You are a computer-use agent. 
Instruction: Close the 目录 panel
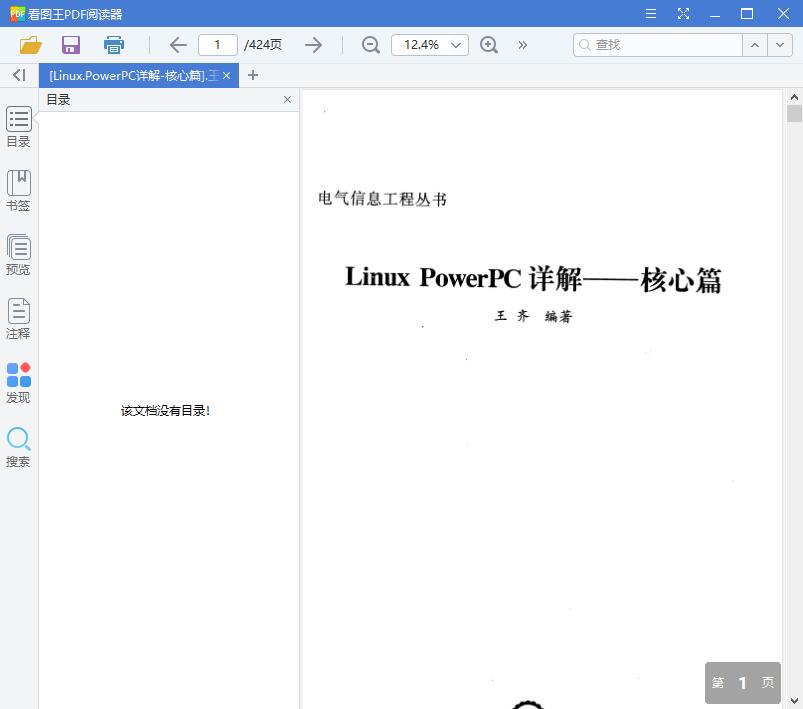pos(287,99)
